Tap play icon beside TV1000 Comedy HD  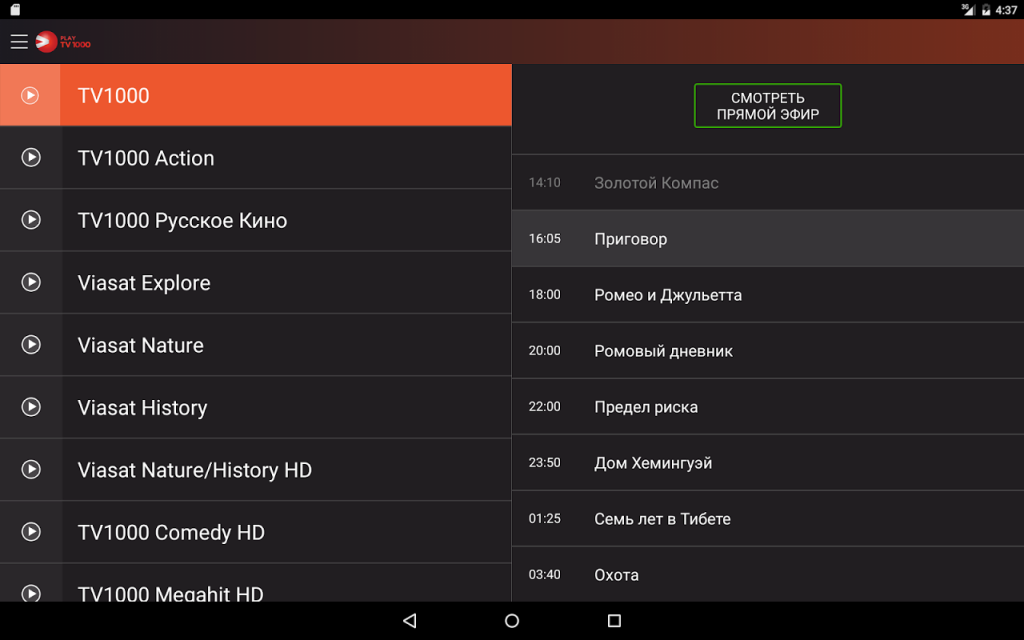tap(31, 532)
